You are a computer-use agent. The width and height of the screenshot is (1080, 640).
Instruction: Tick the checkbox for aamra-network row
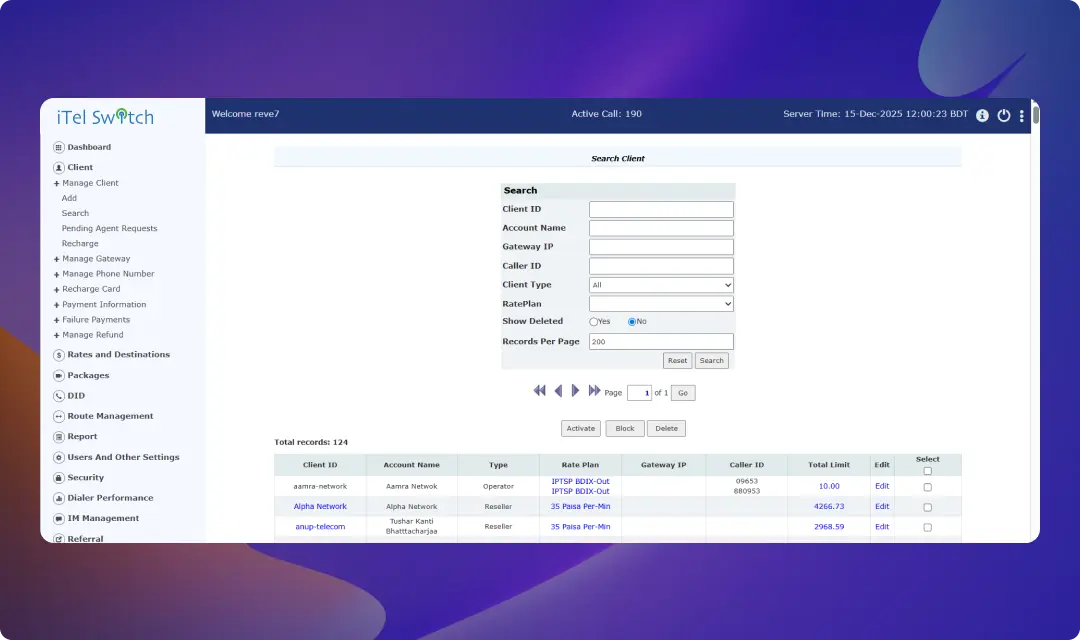click(927, 487)
